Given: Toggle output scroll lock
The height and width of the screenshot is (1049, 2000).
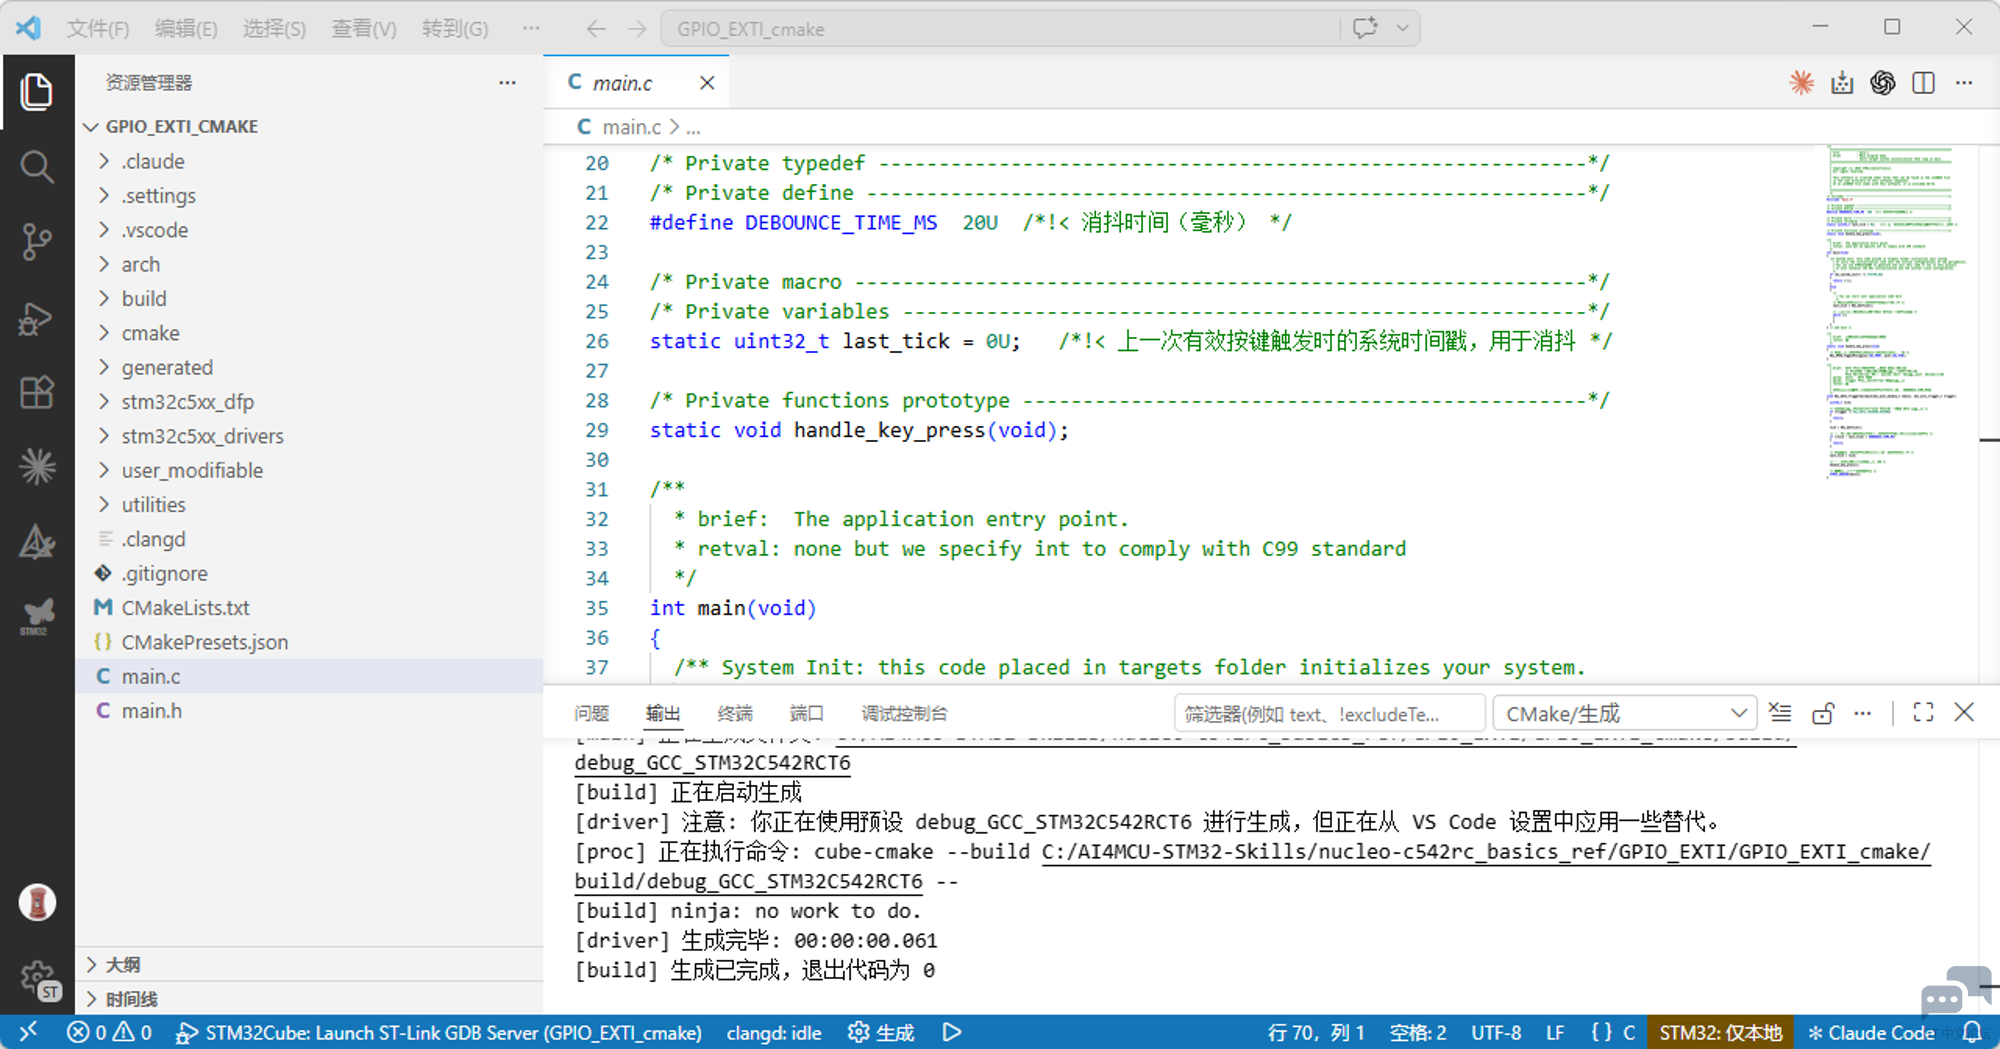Looking at the screenshot, I should [1822, 713].
